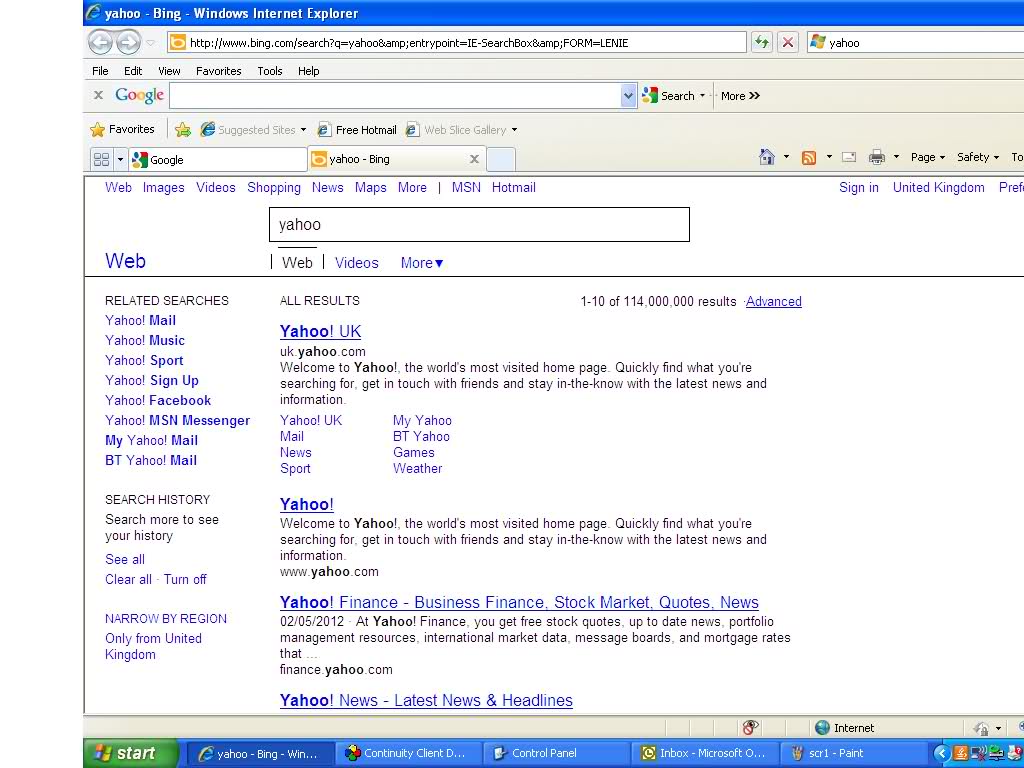The image size is (1024, 768).
Task: Click the Refresh page icon
Action: click(x=761, y=42)
